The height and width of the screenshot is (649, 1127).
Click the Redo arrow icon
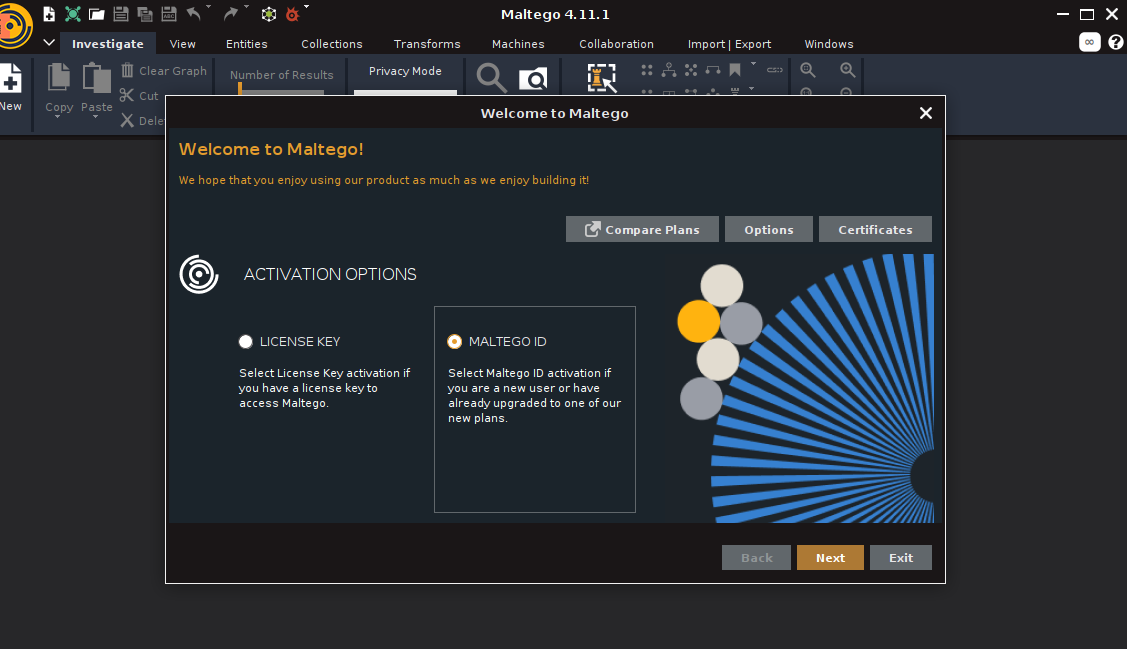(231, 13)
